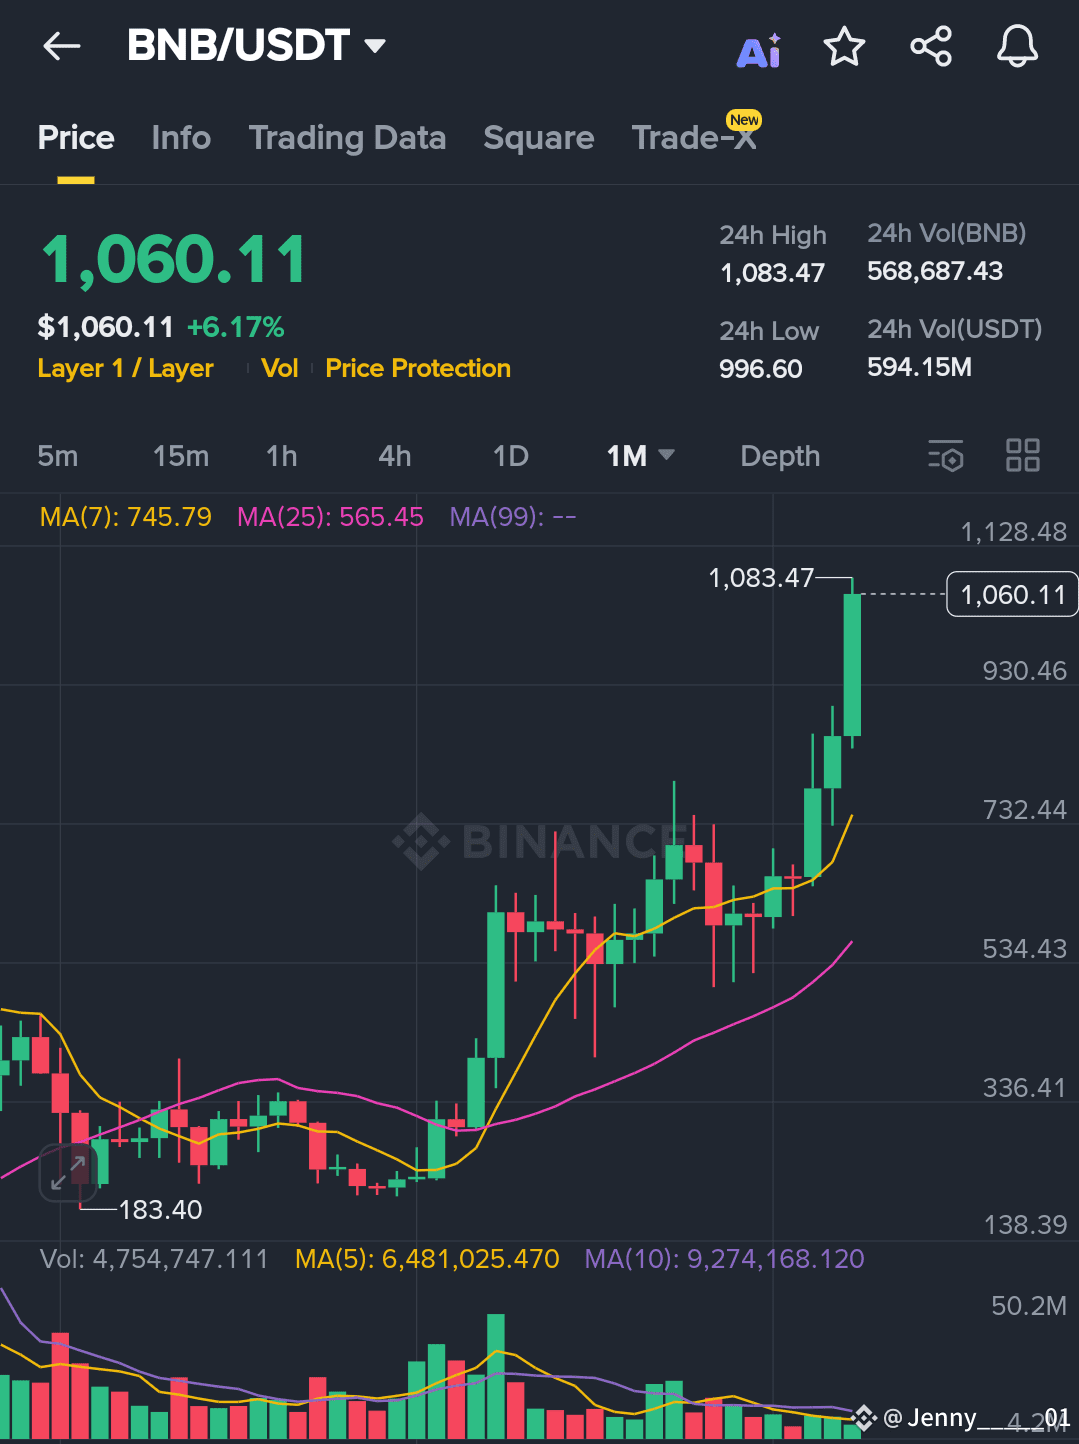The height and width of the screenshot is (1444, 1079).
Task: Tap the large 1,060.11 price
Action: click(174, 260)
